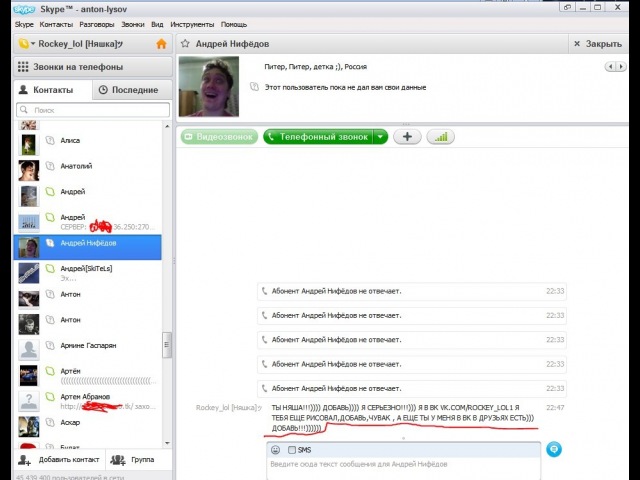This screenshot has height=480, width=640.
Task: Click the Rockey_lol sender name in chat
Action: tap(229, 407)
